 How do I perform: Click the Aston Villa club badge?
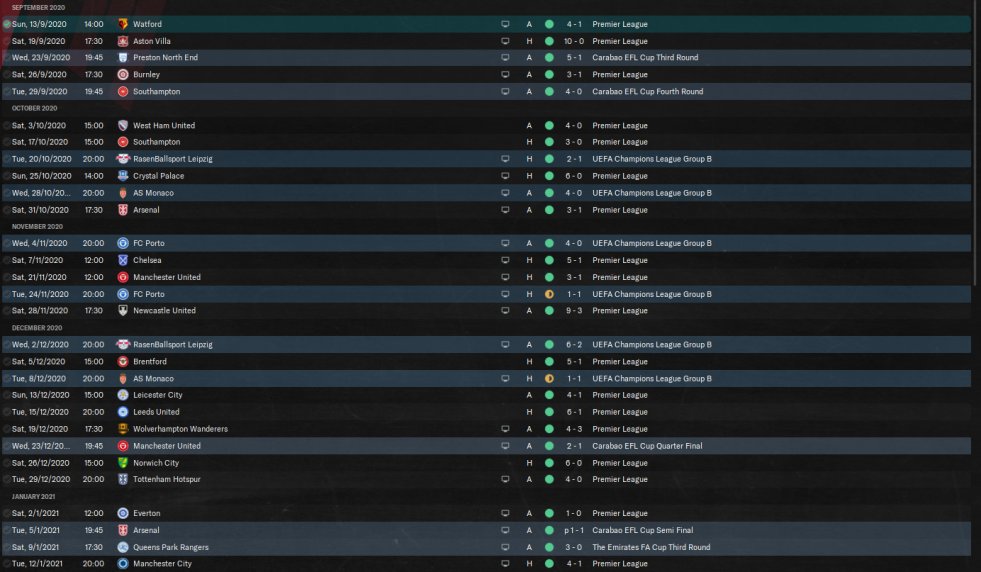pos(123,41)
